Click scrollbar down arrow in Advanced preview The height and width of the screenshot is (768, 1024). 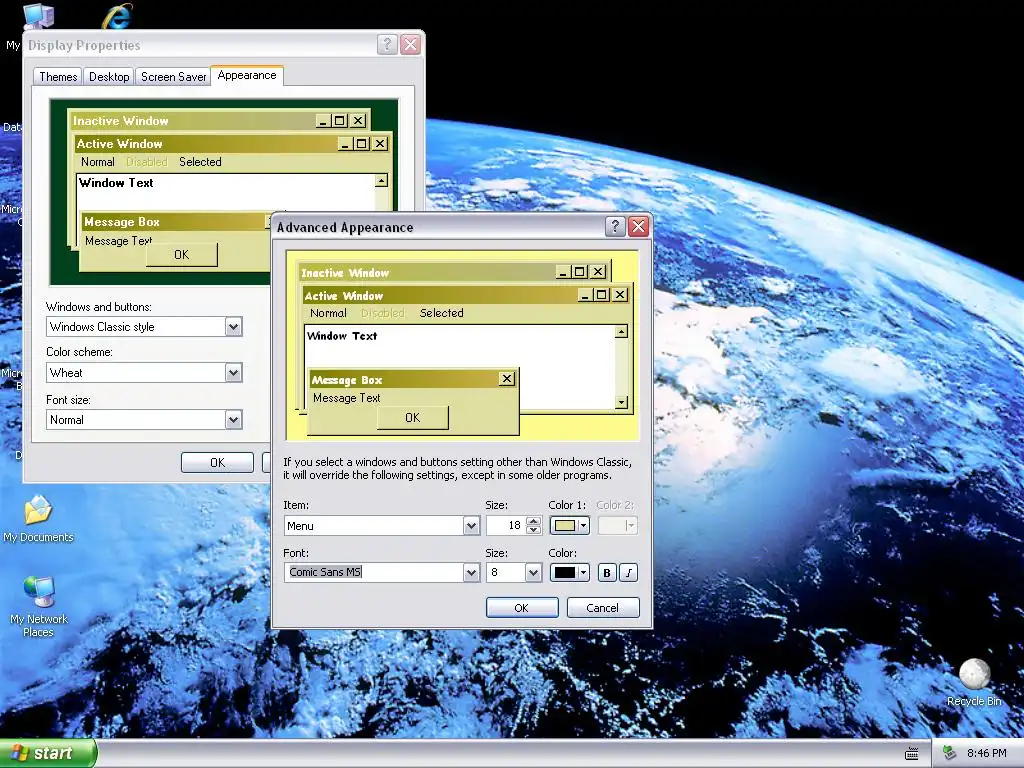[x=622, y=402]
